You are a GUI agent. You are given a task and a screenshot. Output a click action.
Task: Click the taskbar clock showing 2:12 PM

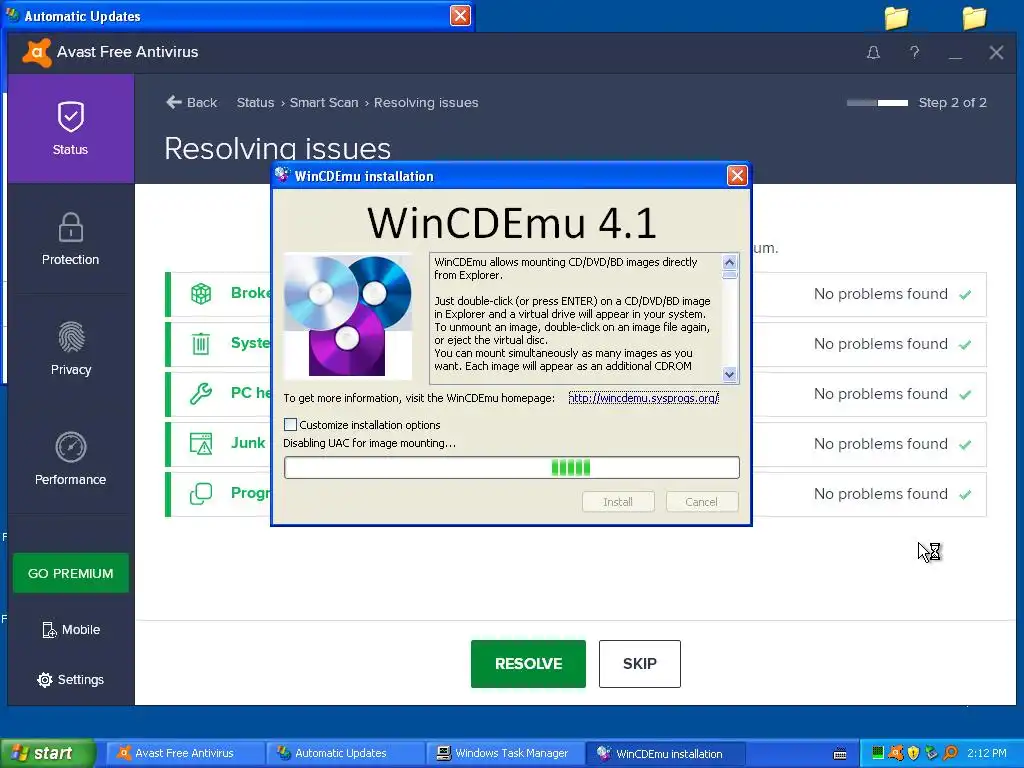click(987, 753)
